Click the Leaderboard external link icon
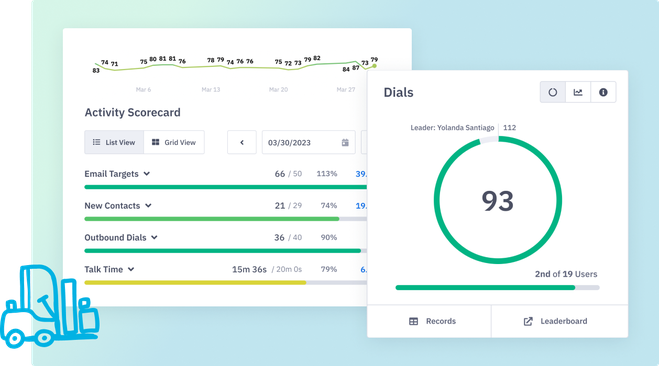This screenshot has height=366, width=659. coord(528,321)
